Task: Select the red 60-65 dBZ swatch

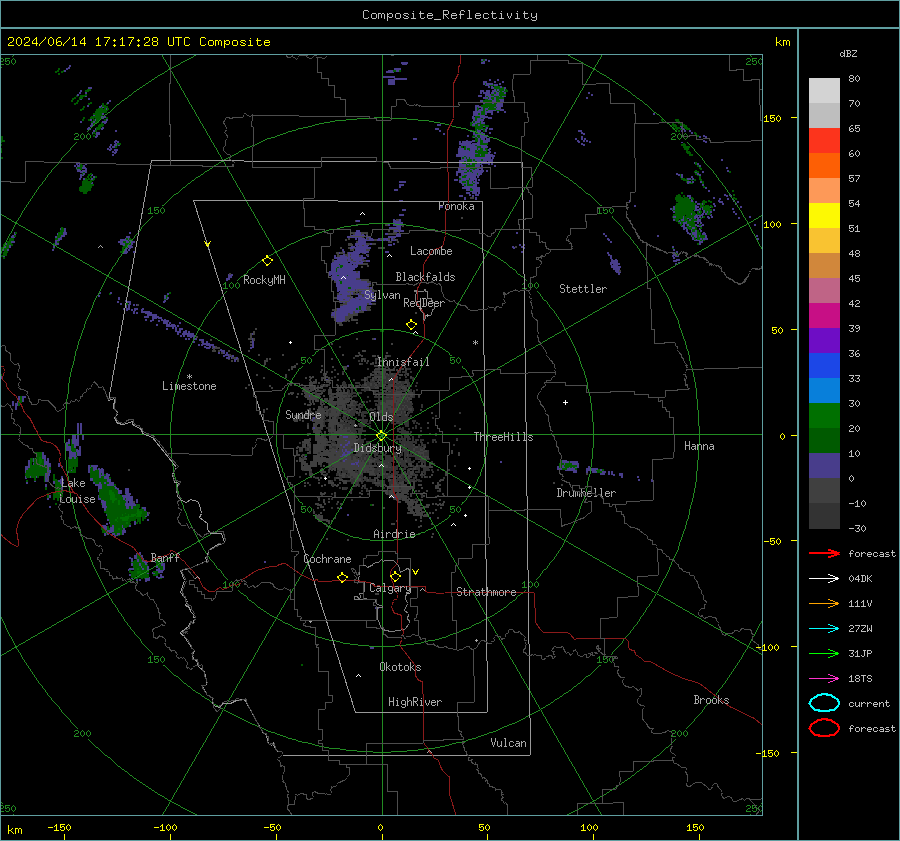Action: [x=824, y=141]
